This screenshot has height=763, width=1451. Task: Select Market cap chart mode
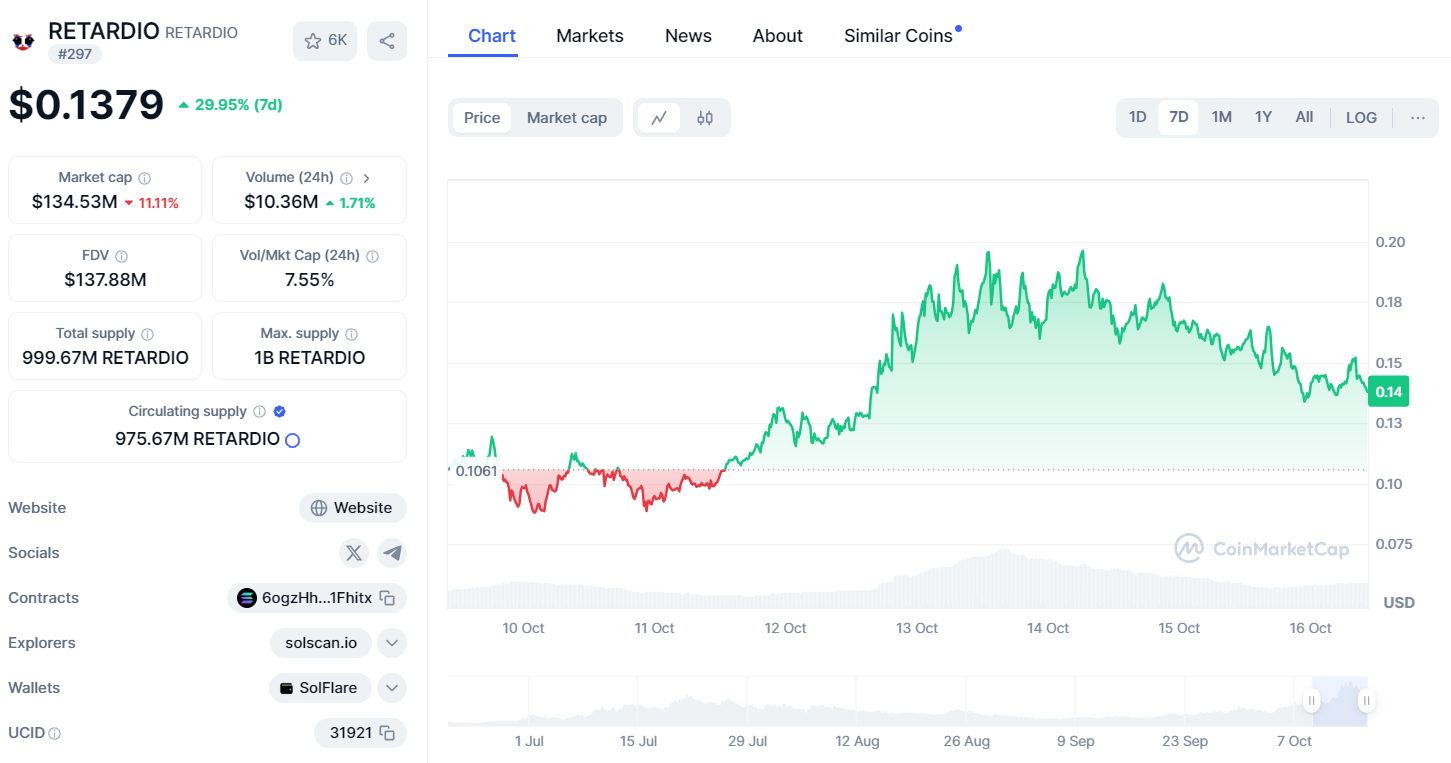tap(567, 118)
